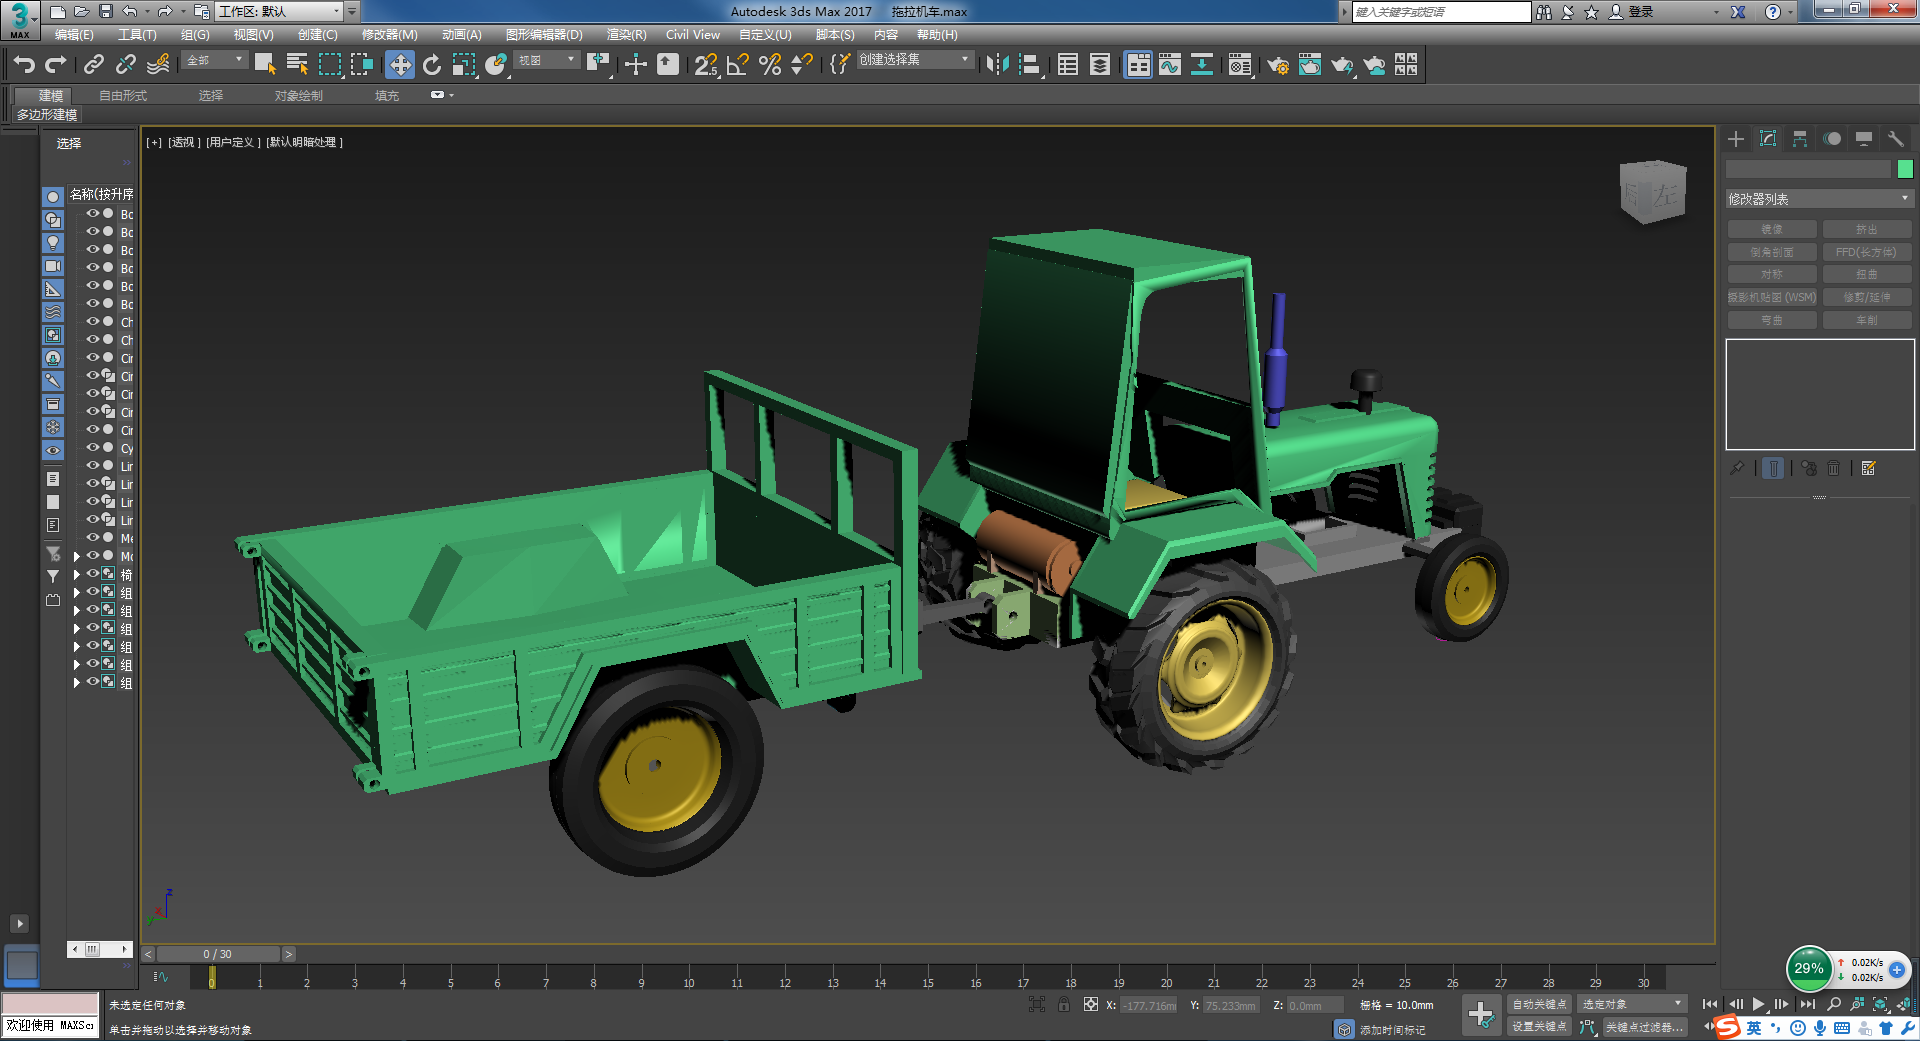Click the 关键点过滤器 key filters button

click(x=1645, y=1027)
